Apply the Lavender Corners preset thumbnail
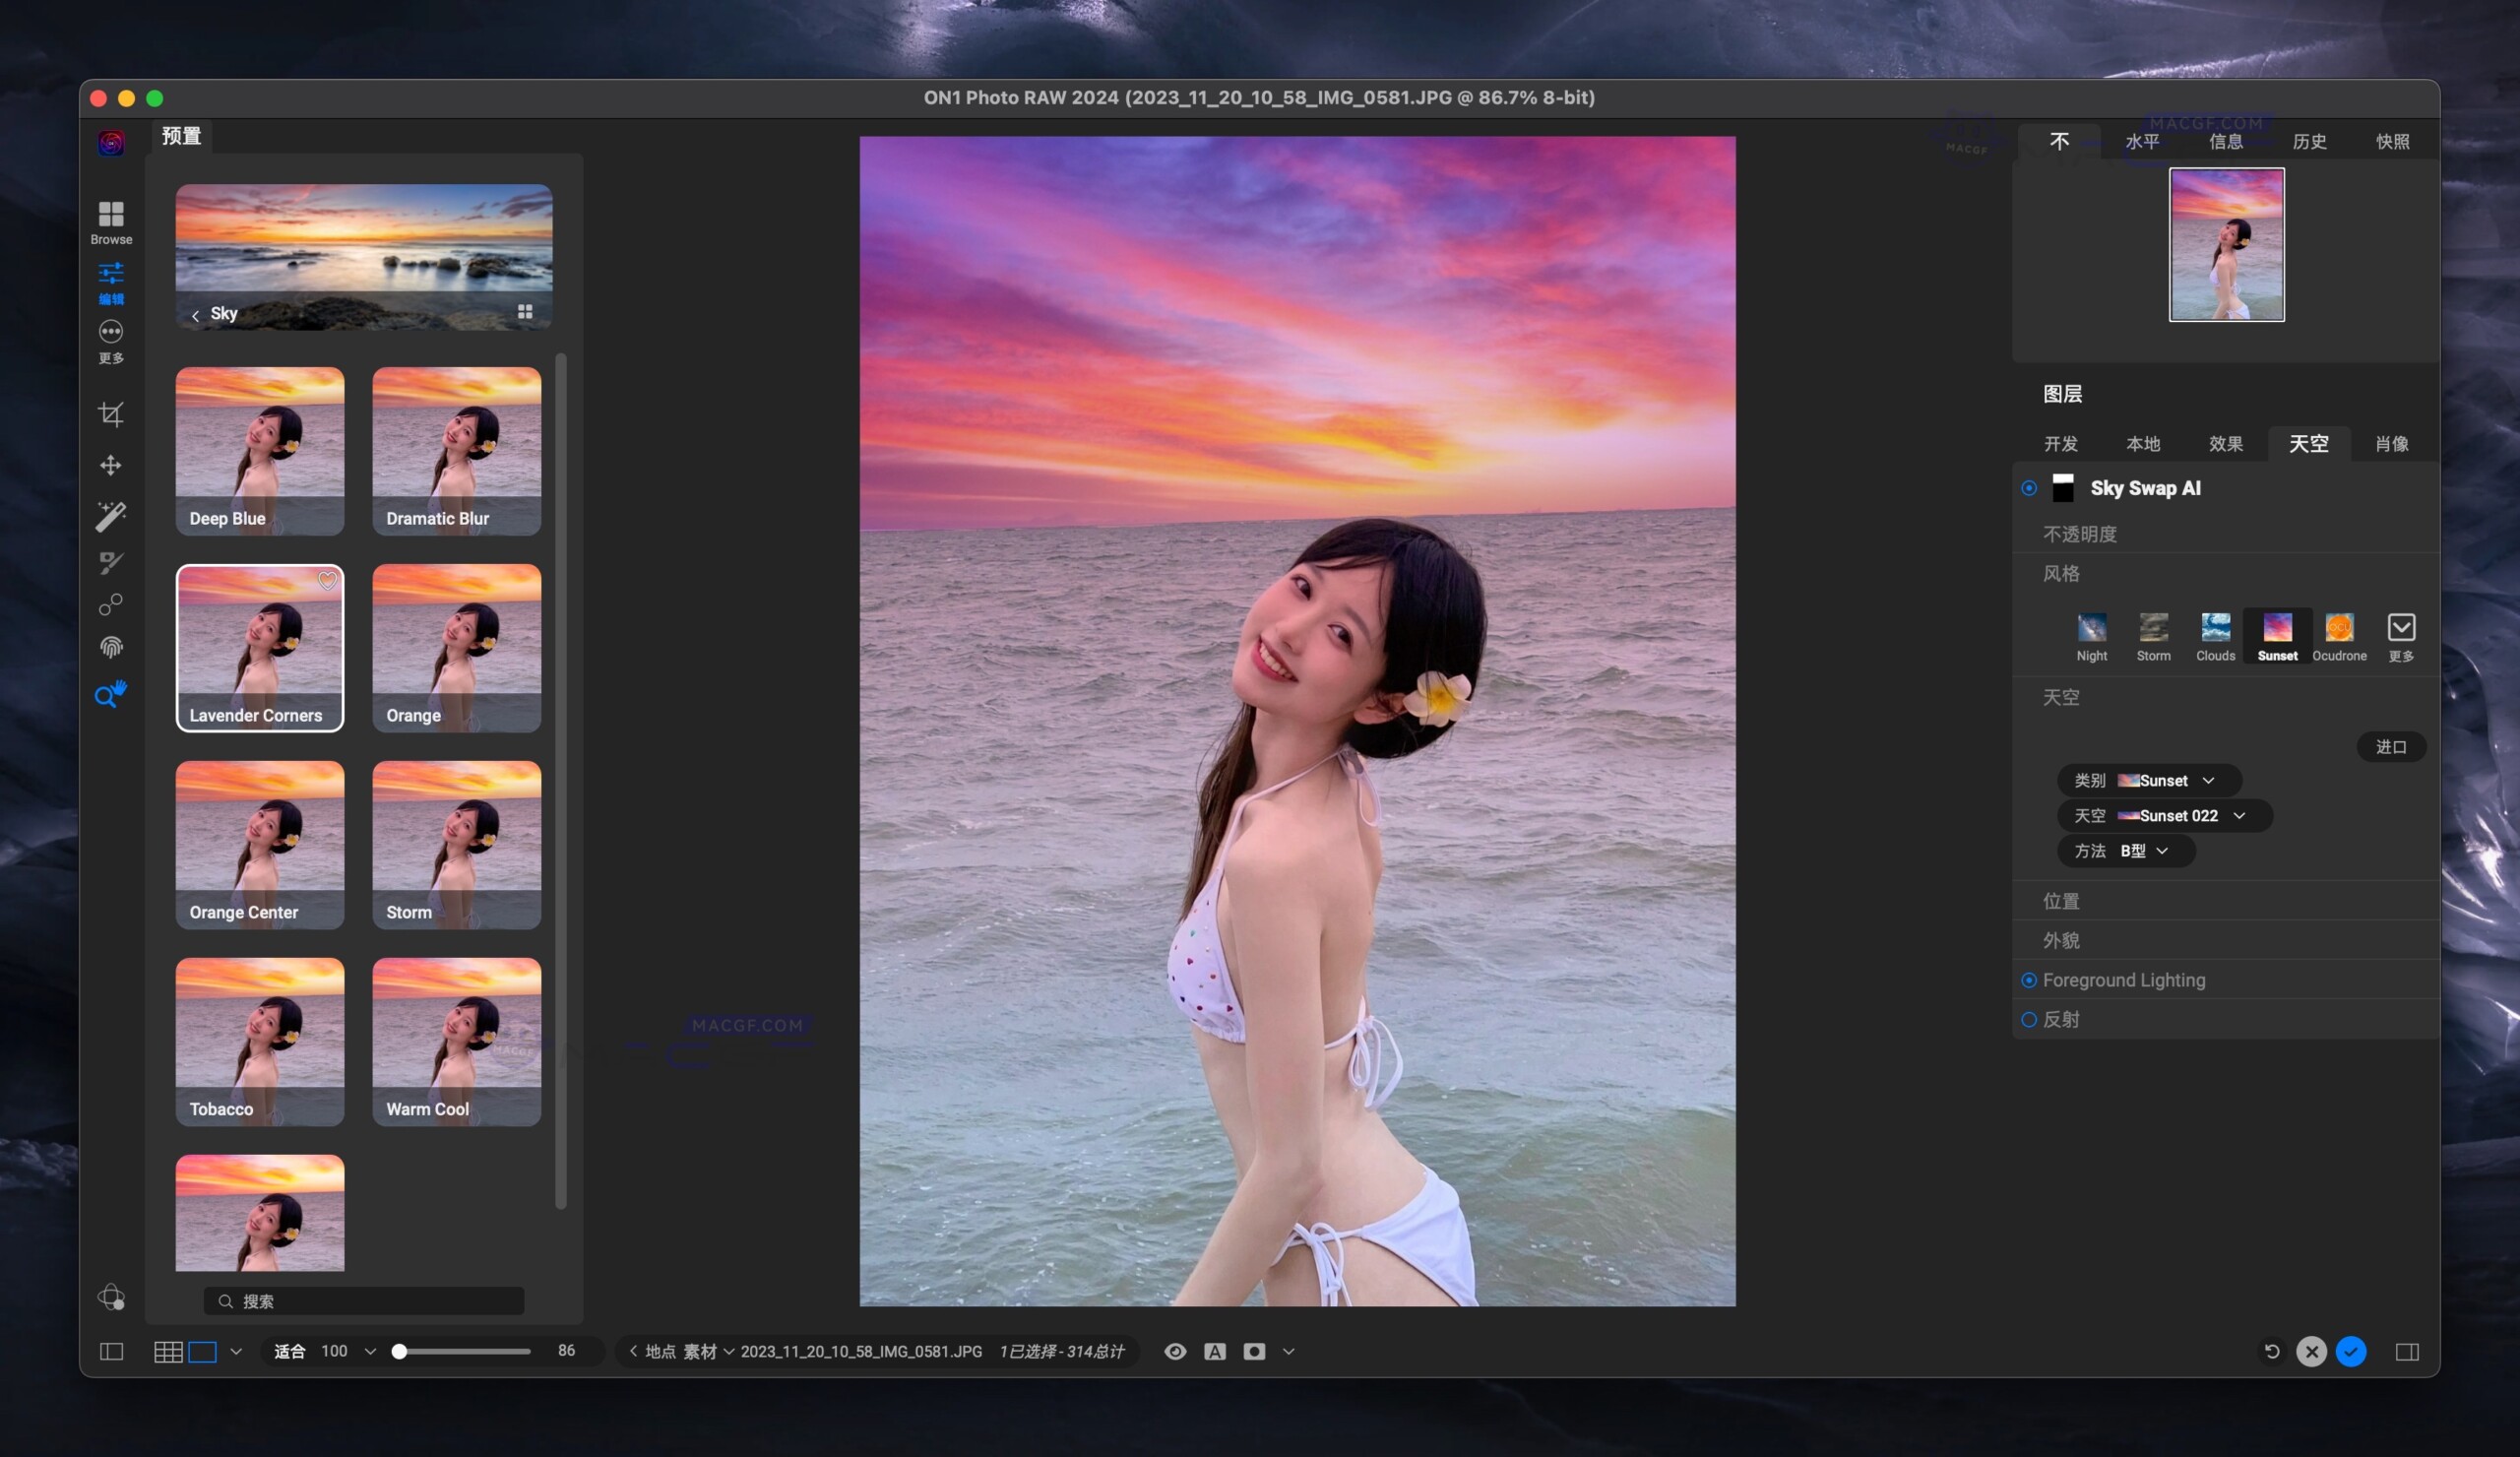The height and width of the screenshot is (1457, 2520). (259, 646)
